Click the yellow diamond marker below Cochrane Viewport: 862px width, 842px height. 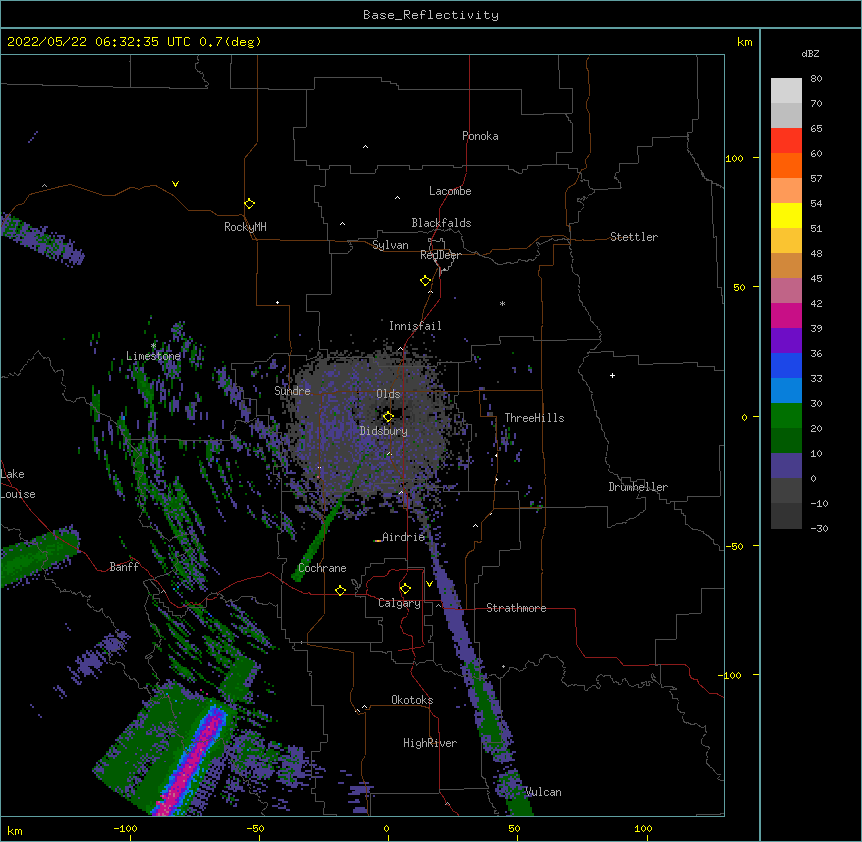[x=340, y=590]
